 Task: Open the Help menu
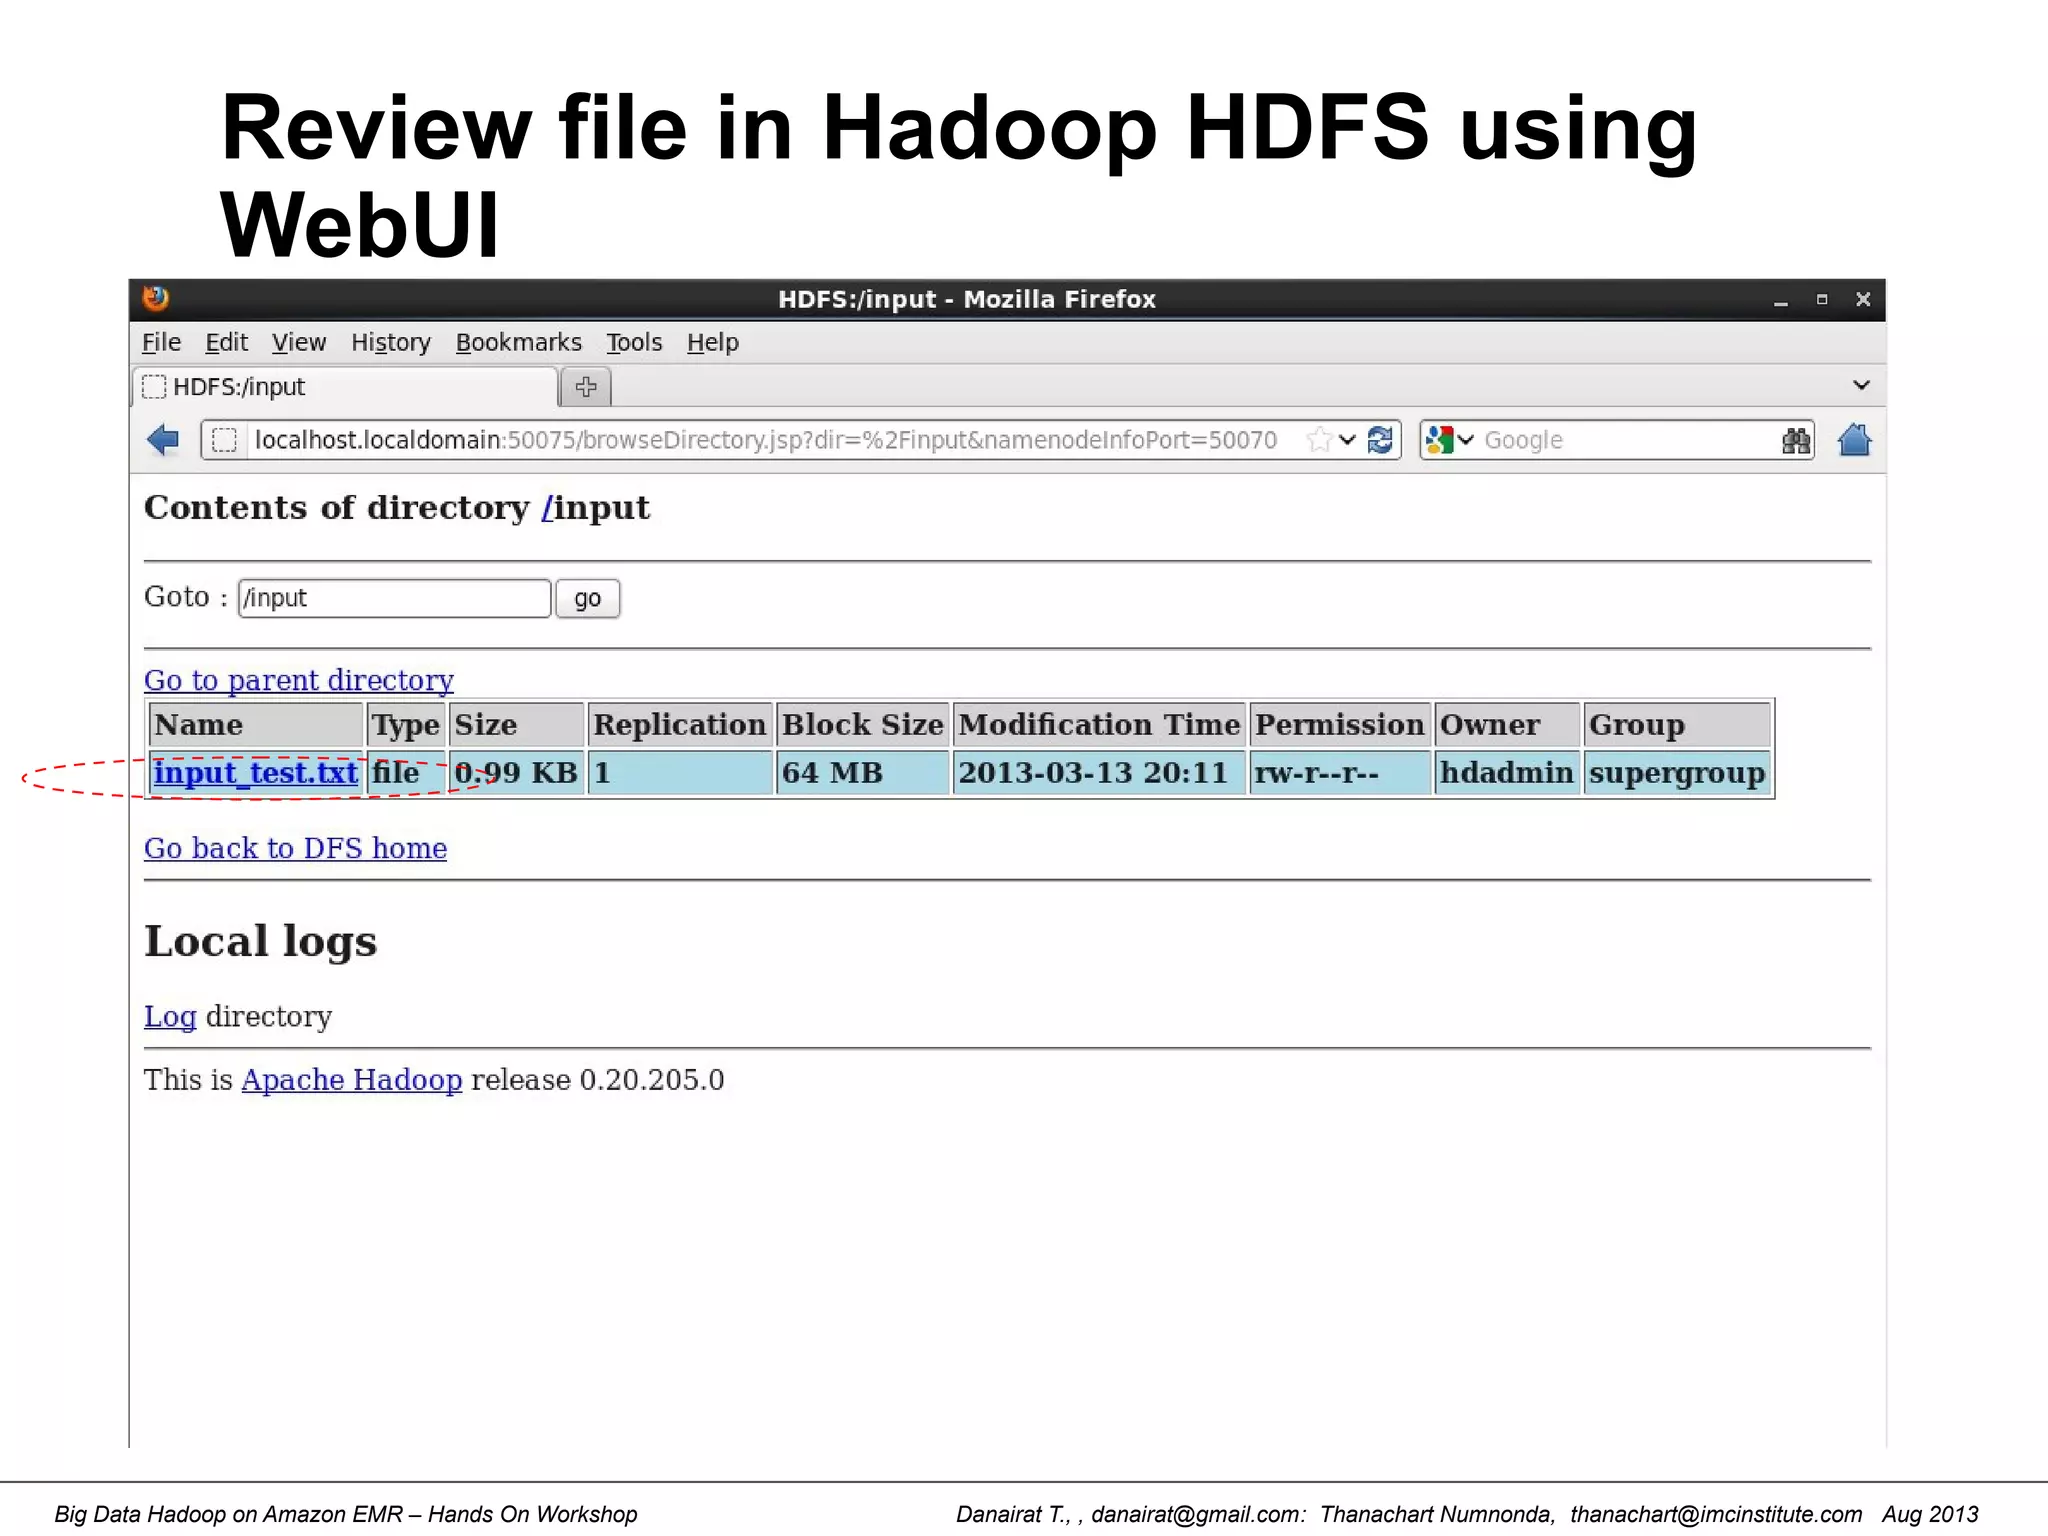coord(712,342)
